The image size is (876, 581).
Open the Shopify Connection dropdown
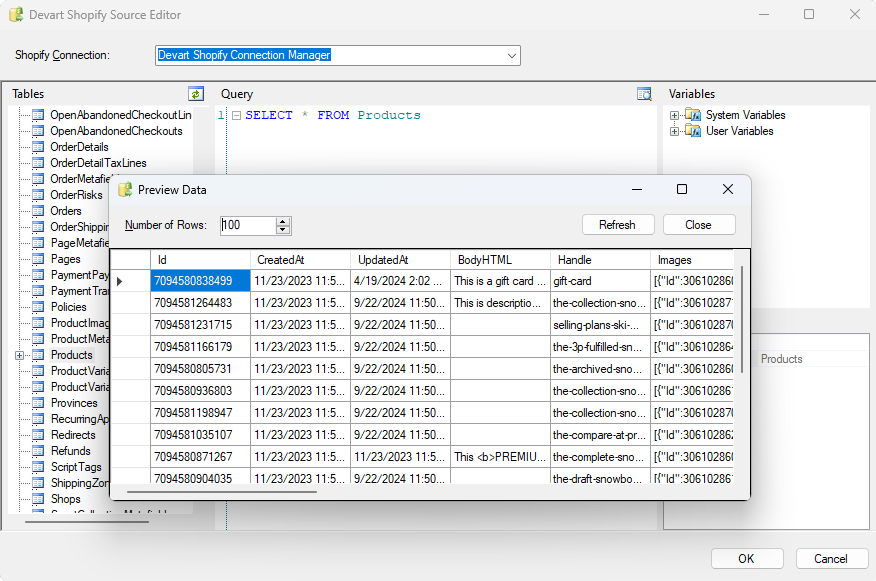point(512,56)
